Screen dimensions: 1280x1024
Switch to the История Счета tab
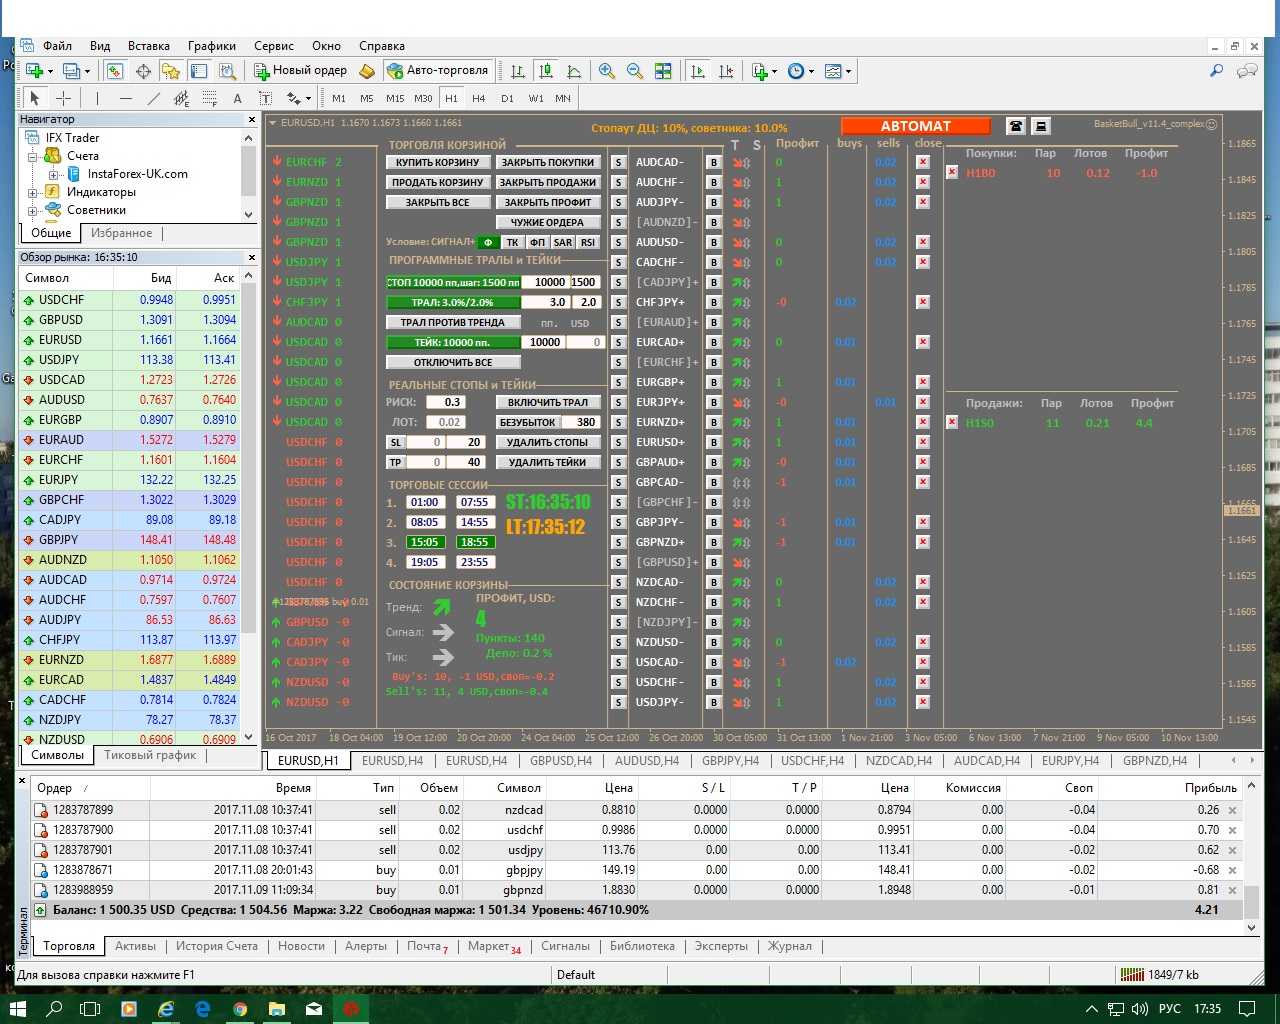pyautogui.click(x=216, y=946)
